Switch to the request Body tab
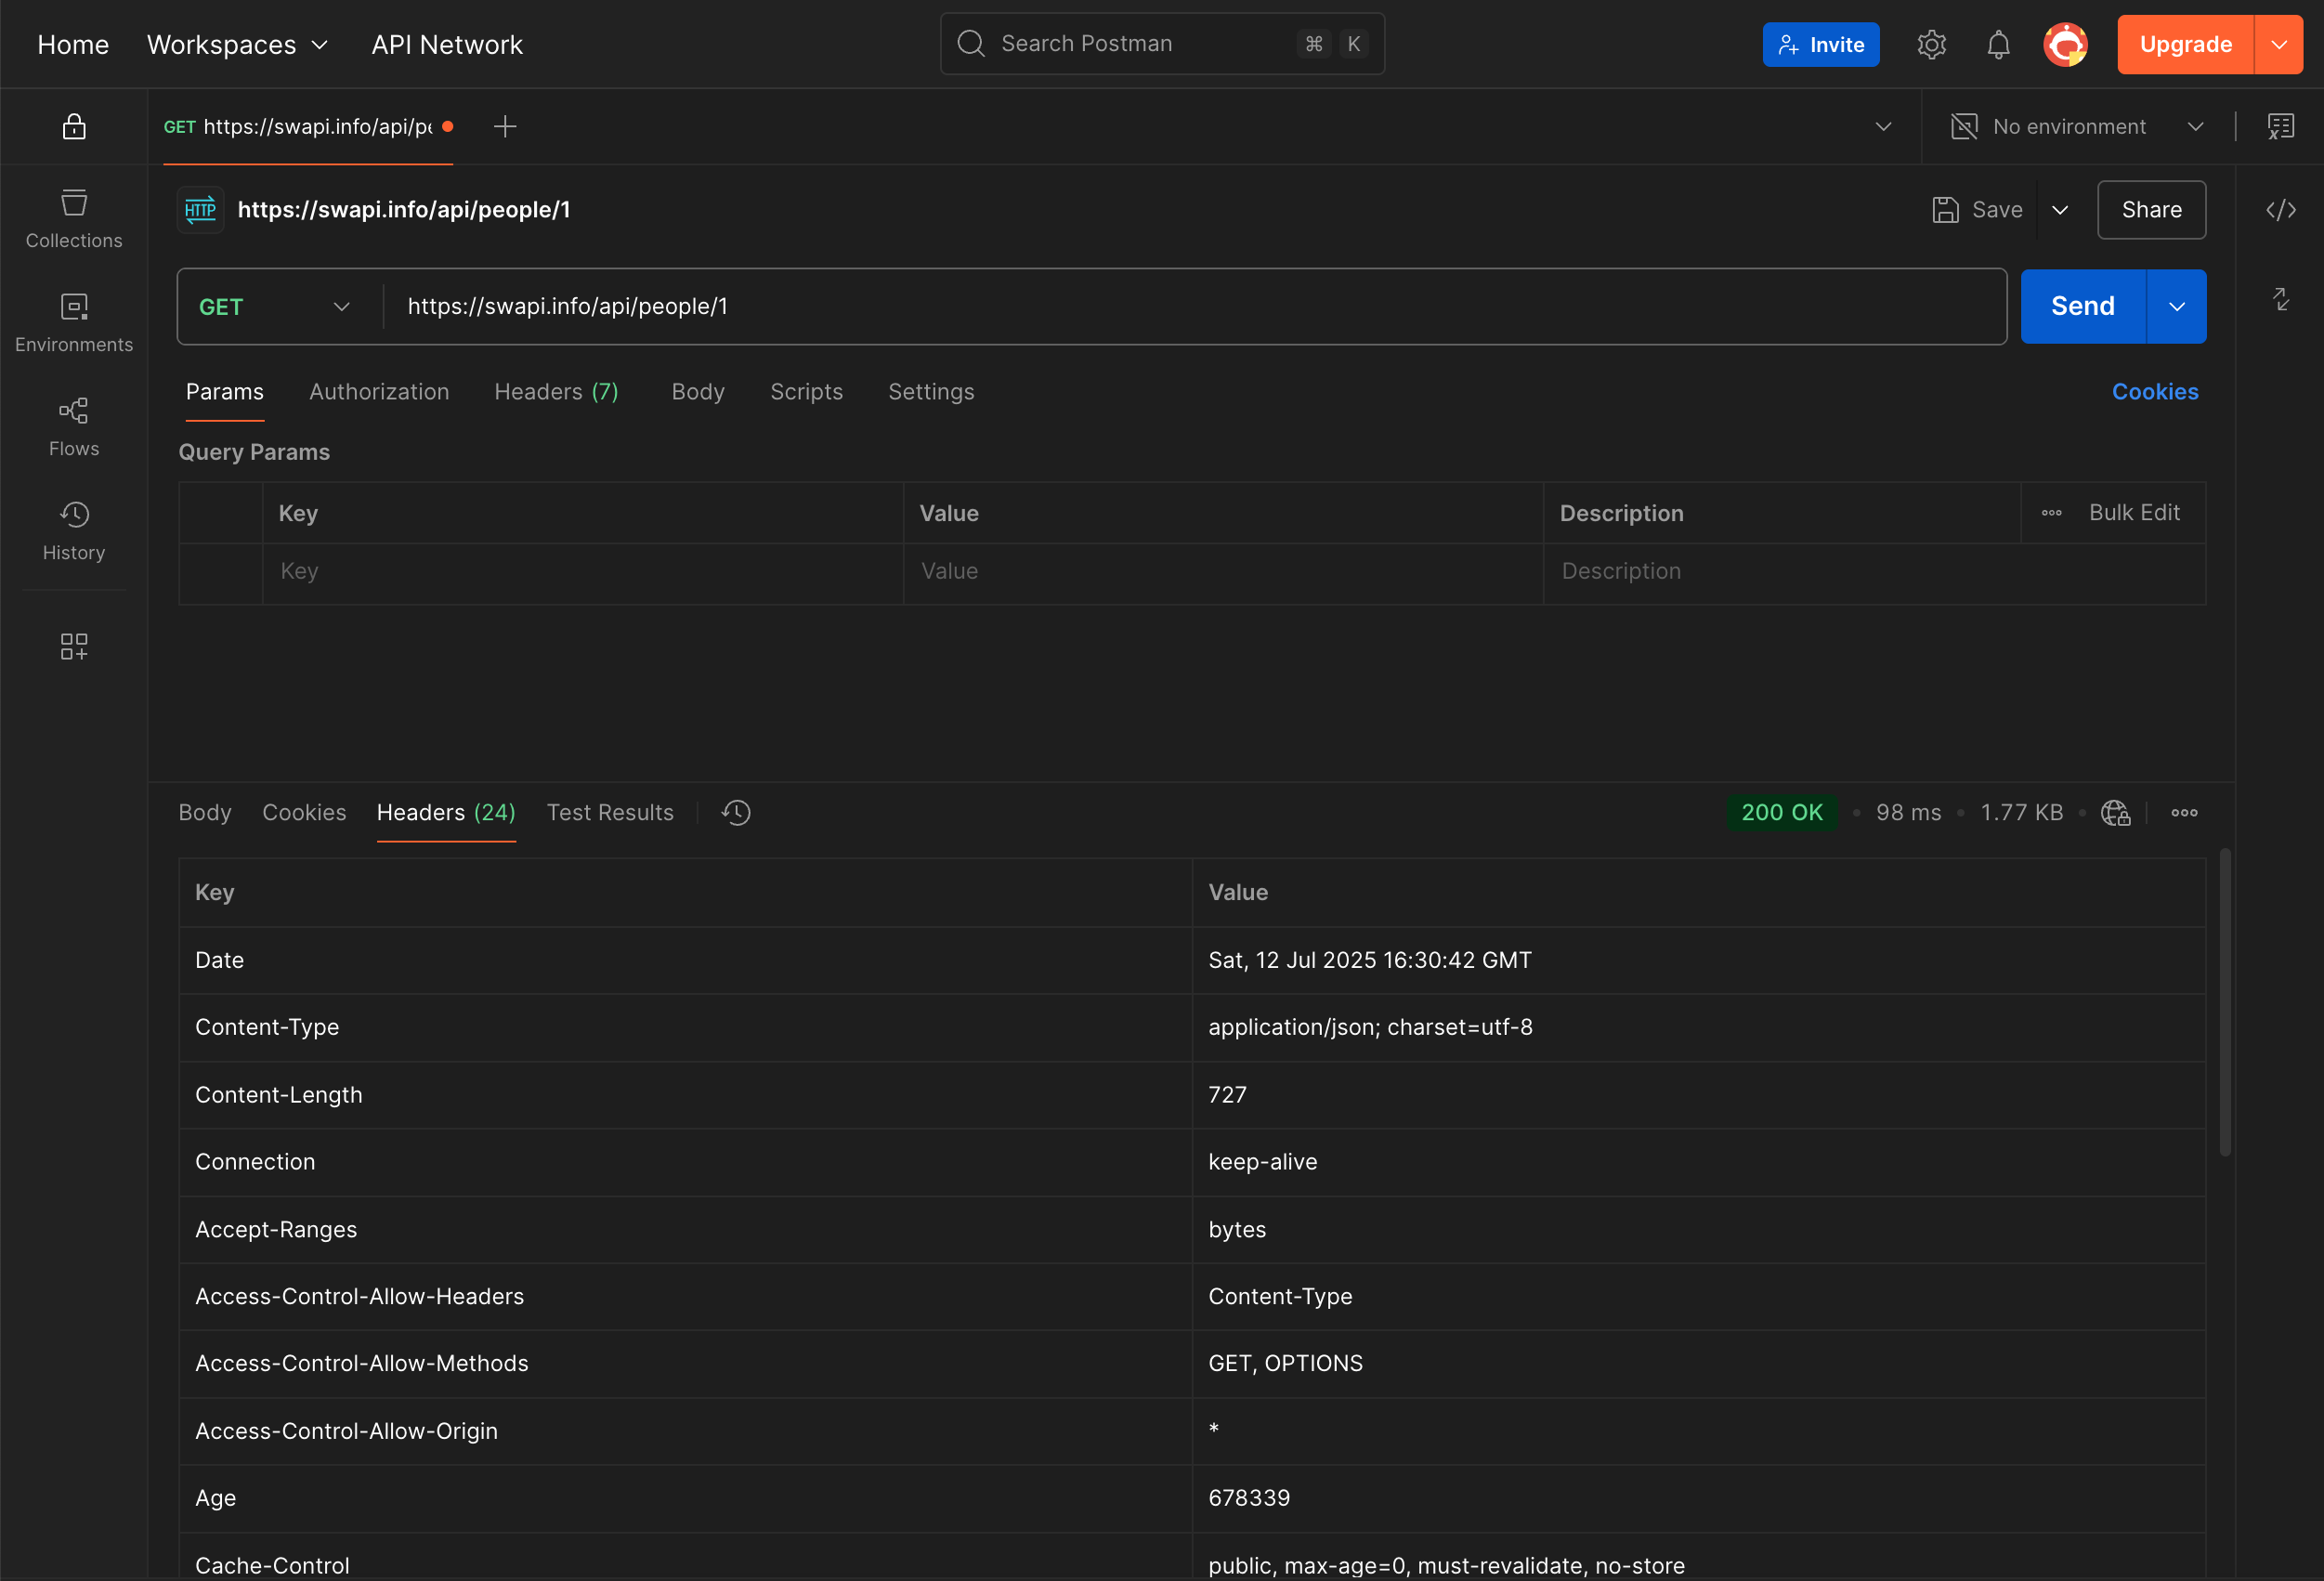This screenshot has height=1581, width=2324. pyautogui.click(x=698, y=391)
